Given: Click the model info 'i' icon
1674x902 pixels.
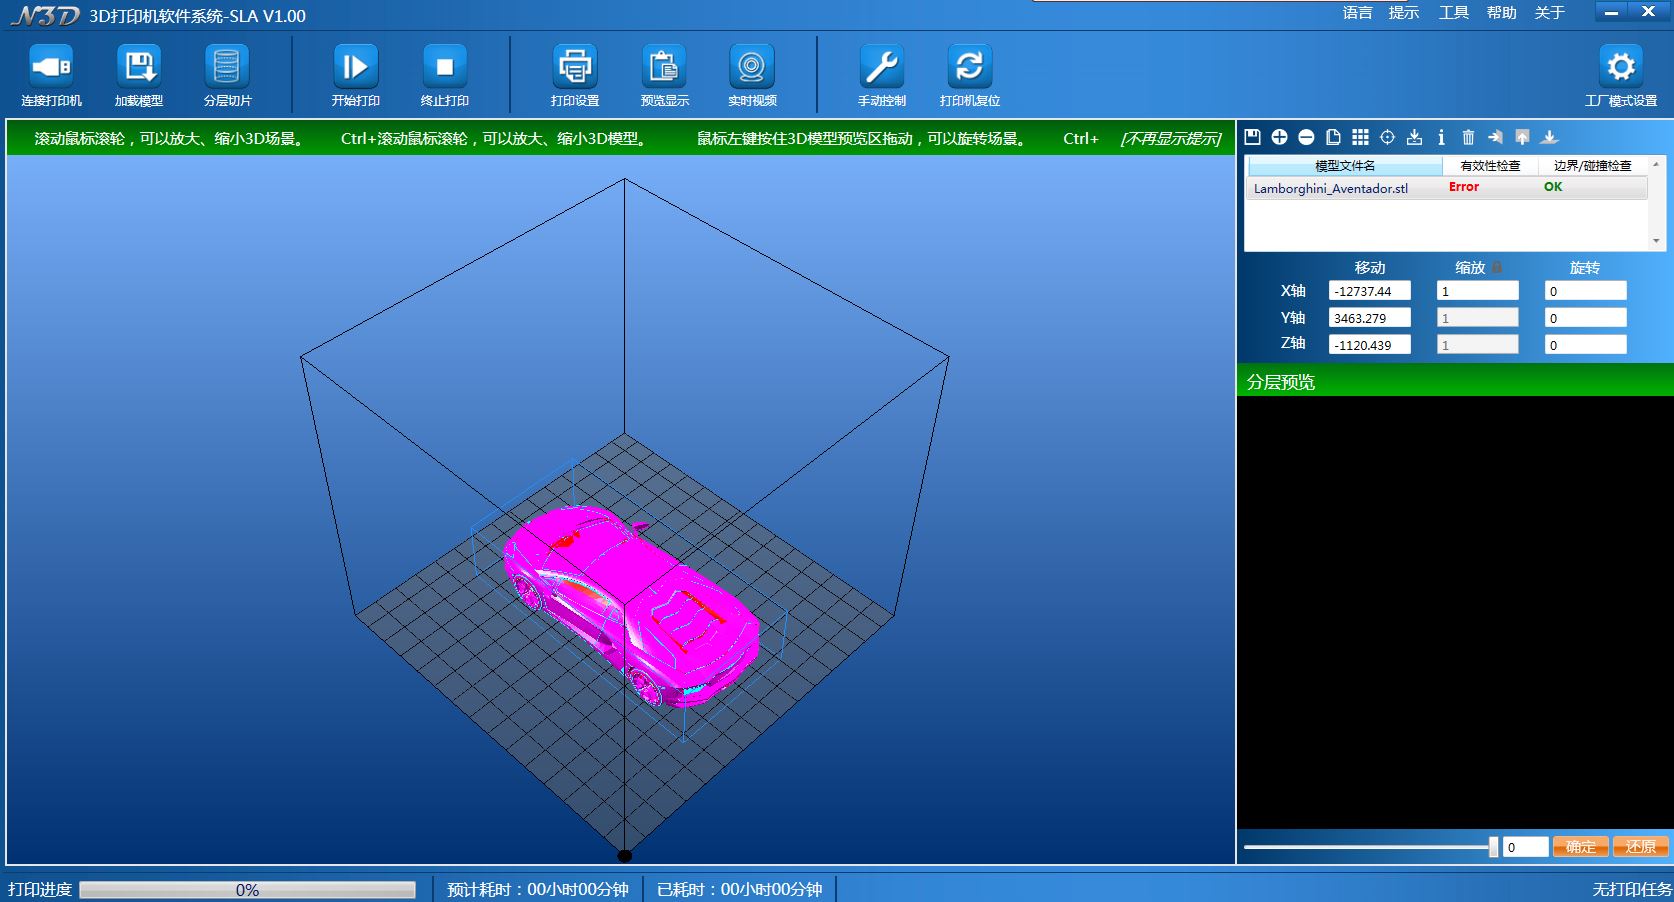Looking at the screenshot, I should tap(1441, 137).
